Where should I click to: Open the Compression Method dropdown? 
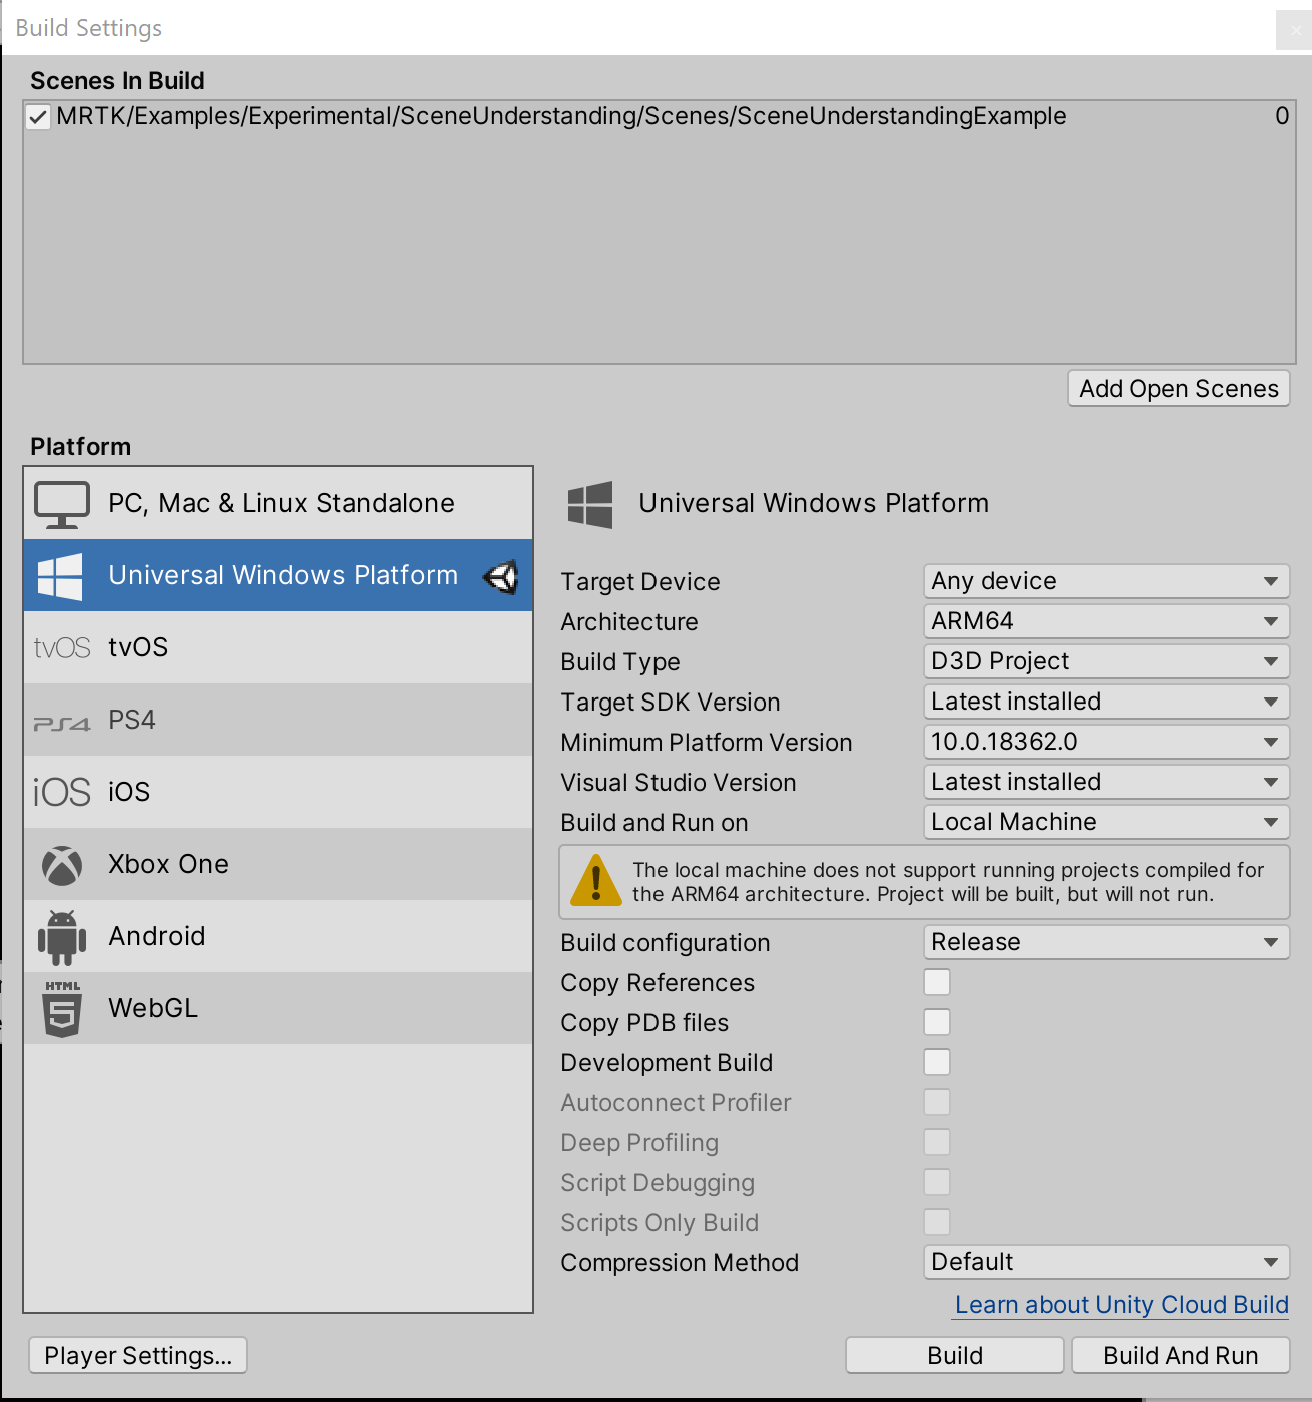pos(1106,1262)
